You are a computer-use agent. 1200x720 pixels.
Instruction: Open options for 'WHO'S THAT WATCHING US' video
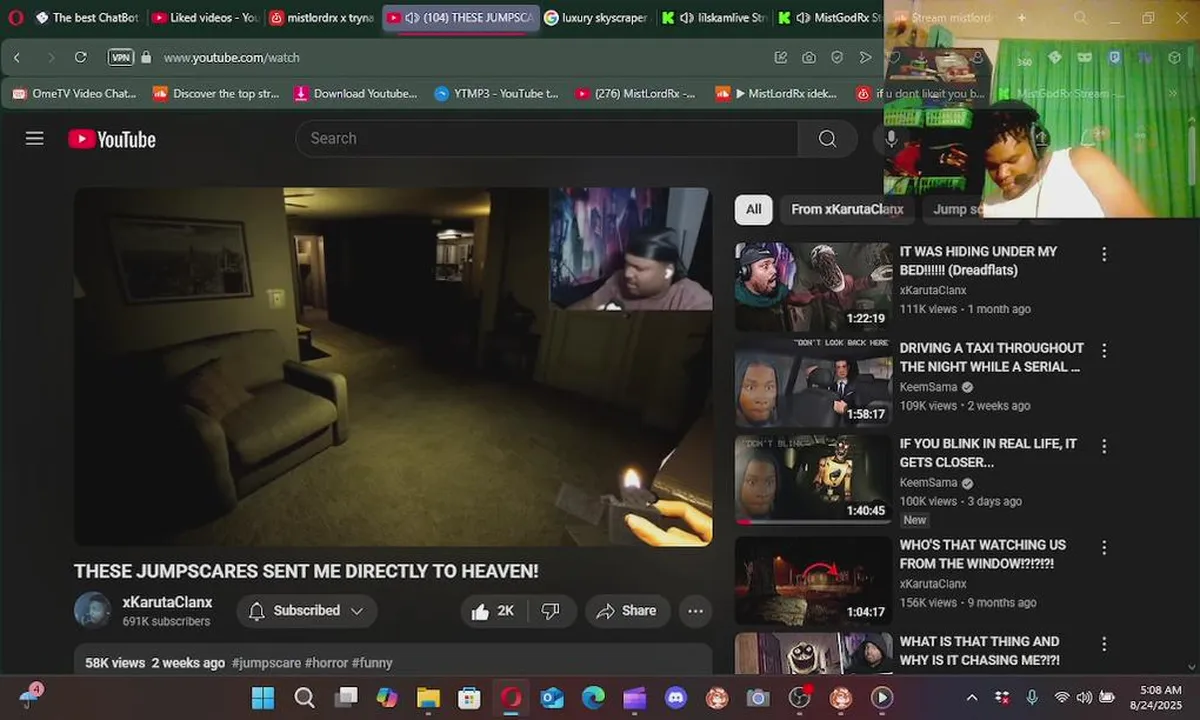1104,548
